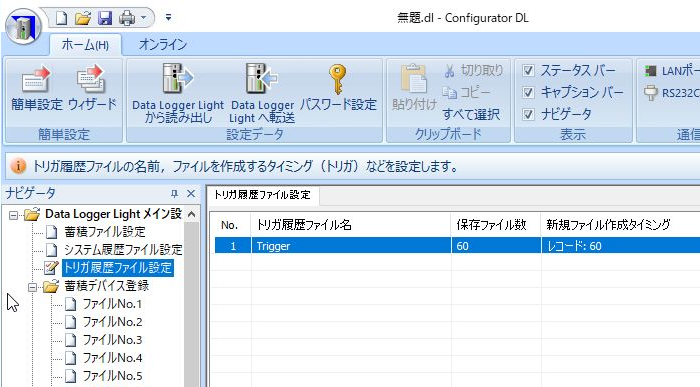Select ファイルNo.3 in the navigator tree
Viewport: 700px width, 387px height.
click(112, 340)
